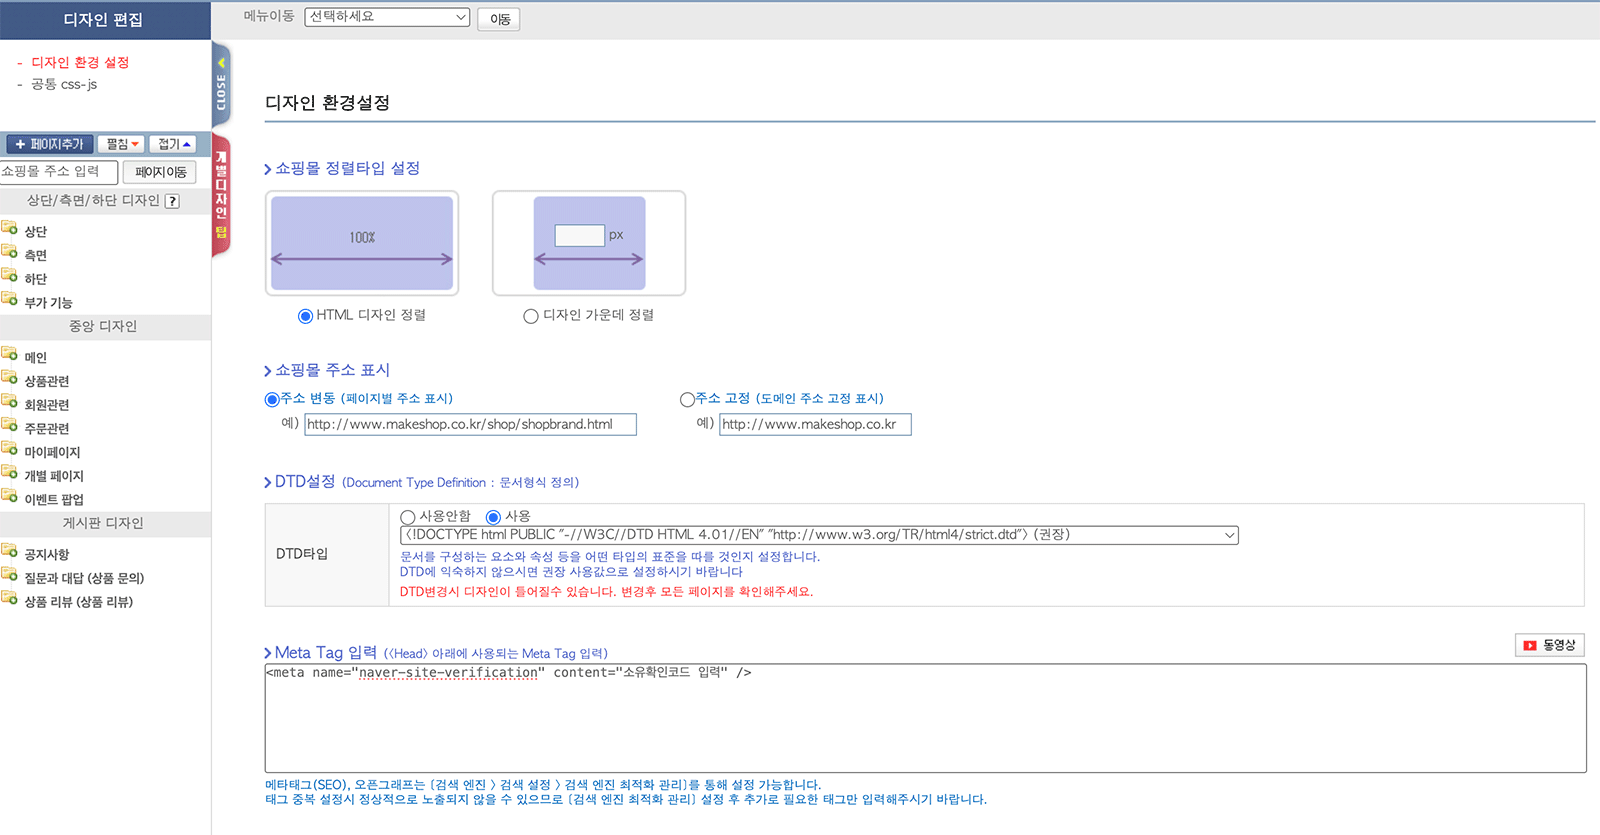Image resolution: width=1600 pixels, height=835 pixels.
Task: Open the 하단 design section
Action: pos(36,279)
